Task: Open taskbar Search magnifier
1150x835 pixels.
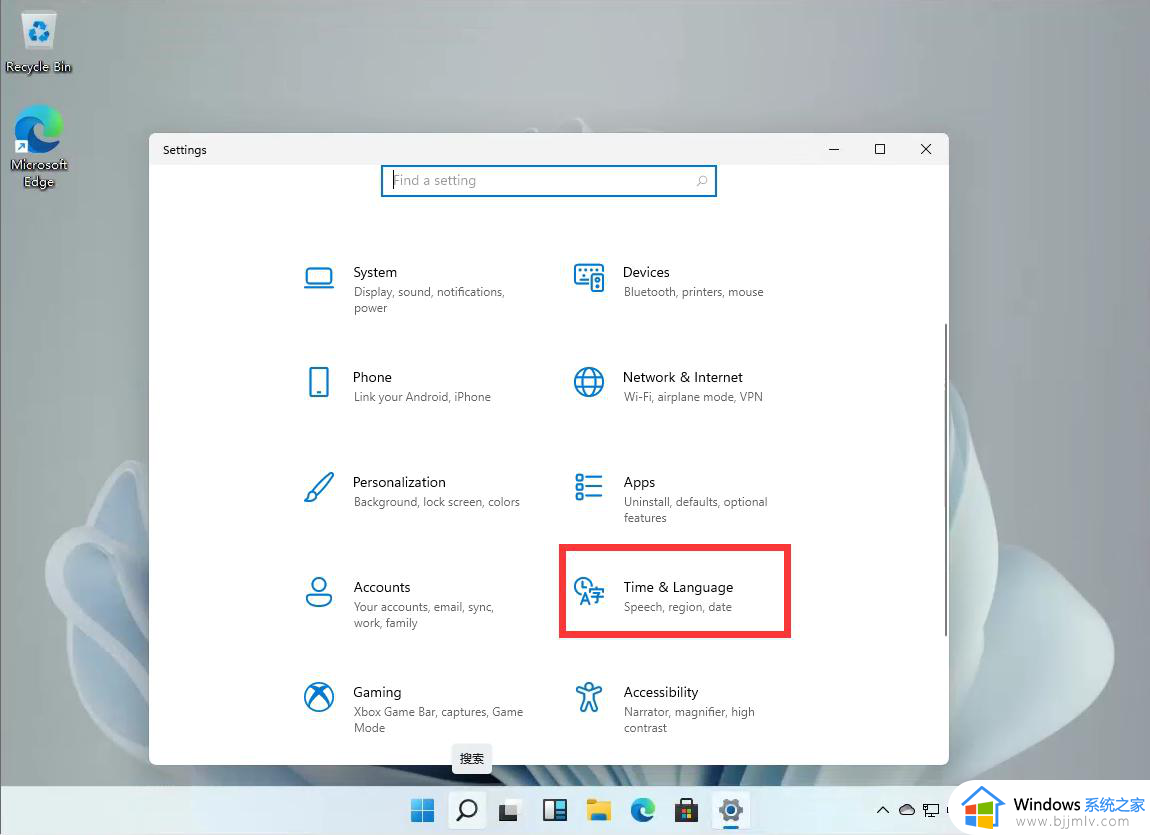Action: 466,810
